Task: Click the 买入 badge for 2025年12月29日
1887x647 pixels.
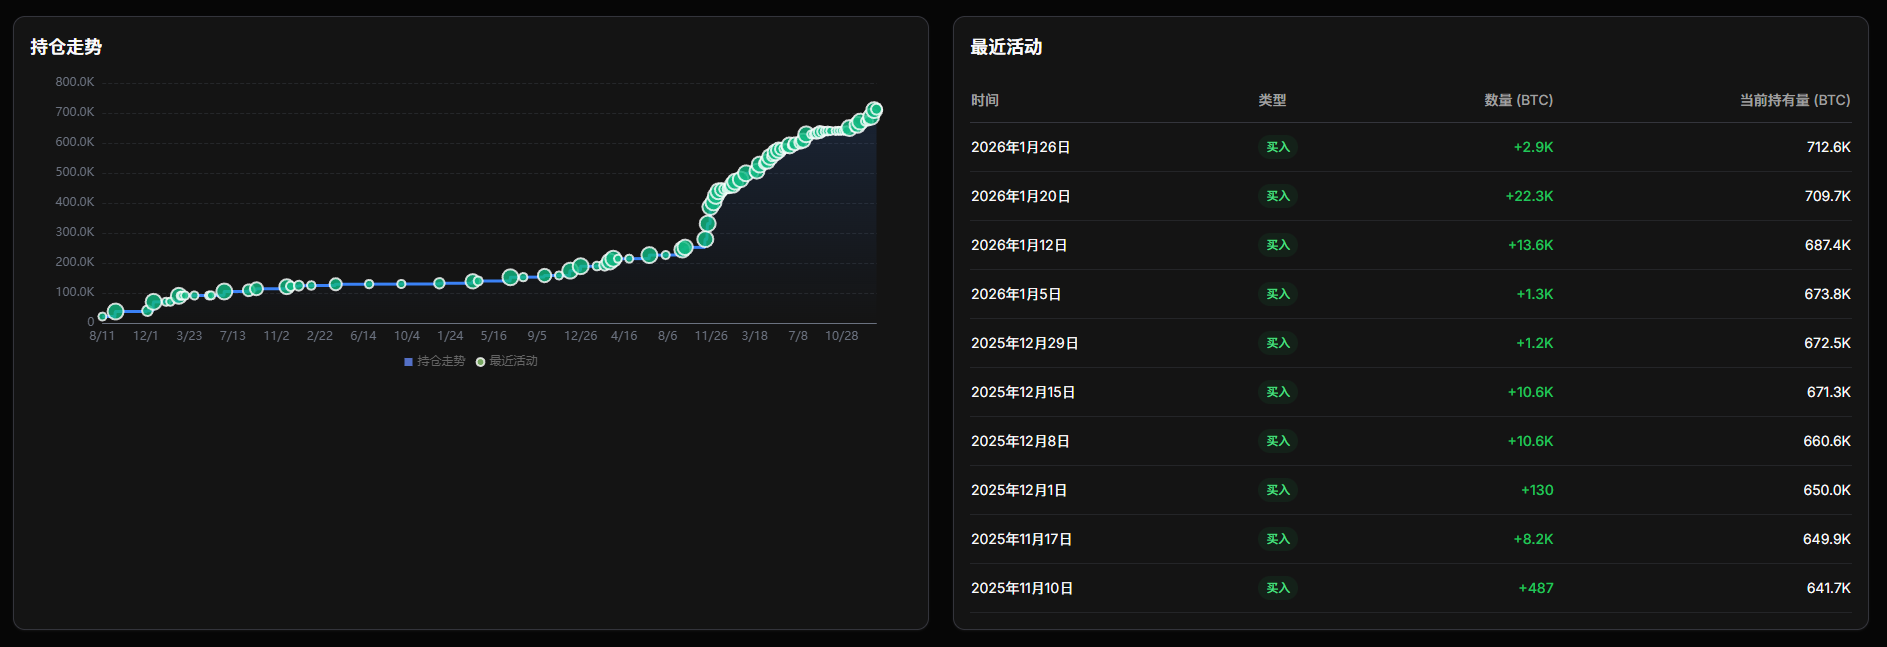Action: 1277,343
